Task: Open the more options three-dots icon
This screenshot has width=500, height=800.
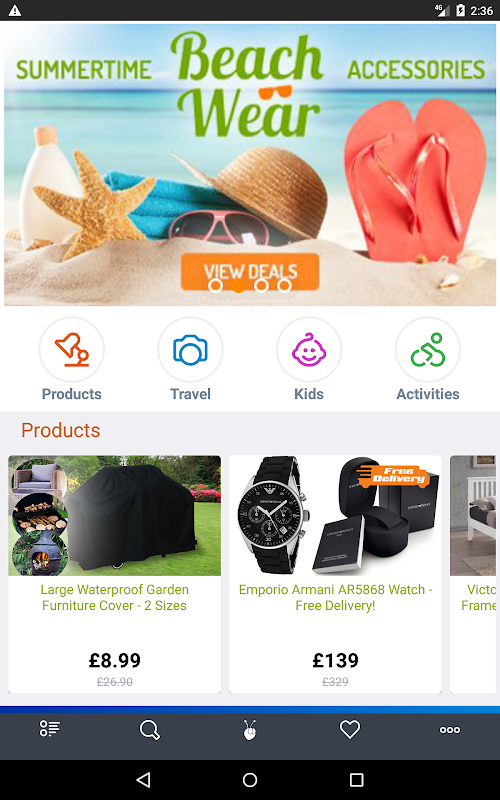Action: 450,730
